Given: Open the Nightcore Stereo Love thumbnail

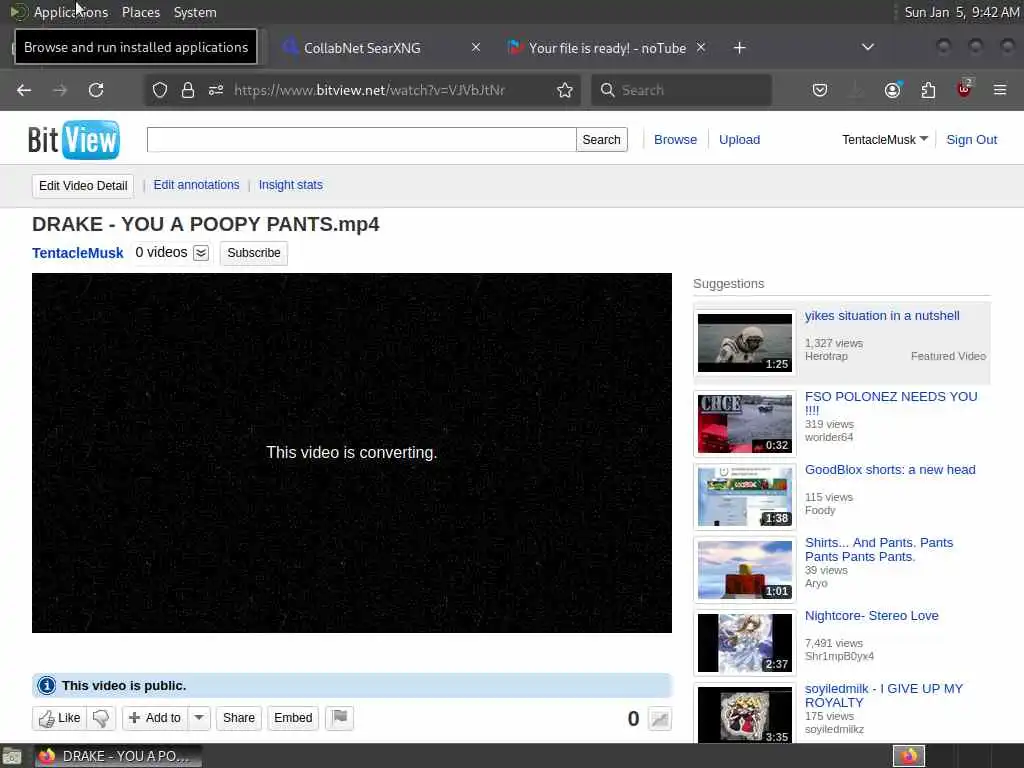Looking at the screenshot, I should (x=744, y=643).
